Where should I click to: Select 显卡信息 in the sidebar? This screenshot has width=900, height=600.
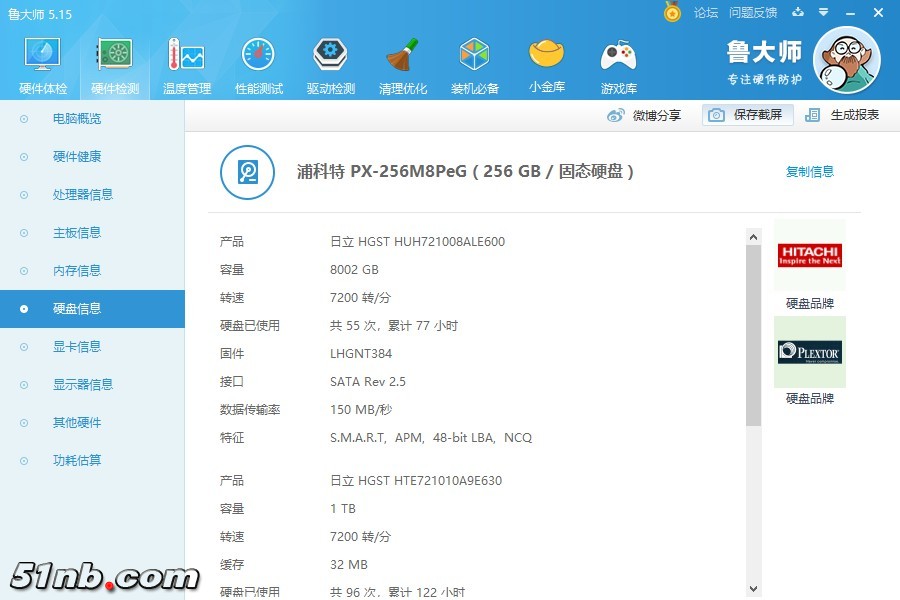click(x=77, y=347)
